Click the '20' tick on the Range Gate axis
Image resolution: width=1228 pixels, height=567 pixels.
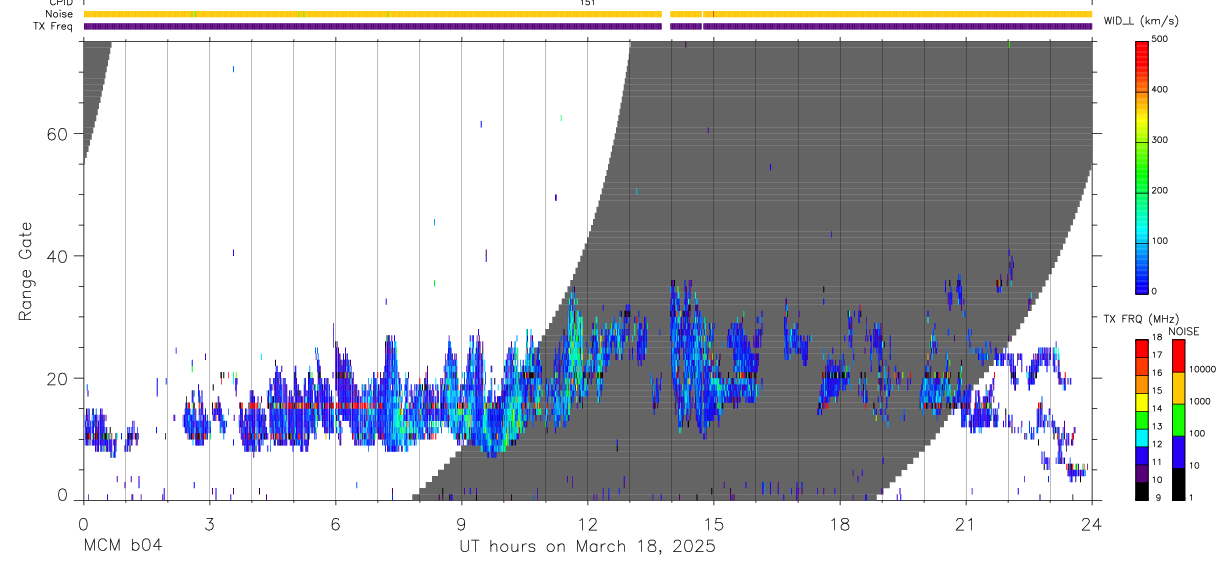pos(58,379)
